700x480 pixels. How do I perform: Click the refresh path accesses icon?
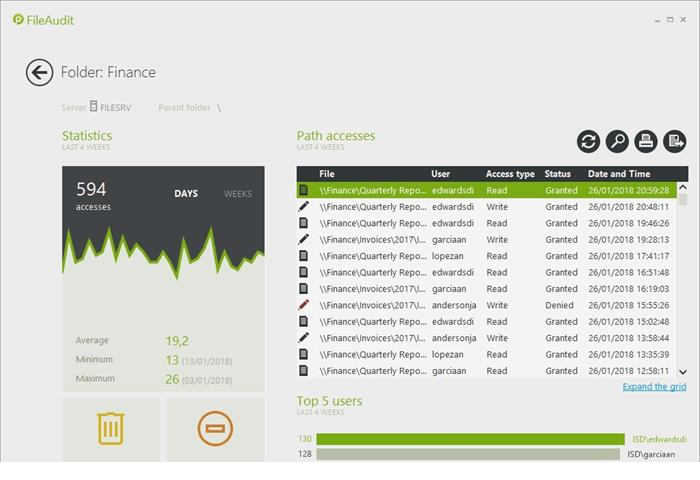click(588, 142)
